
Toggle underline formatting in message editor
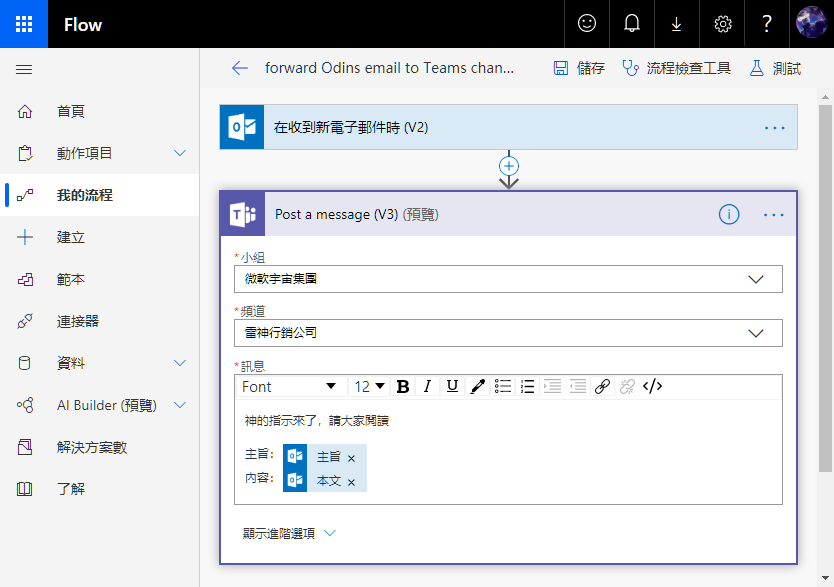452,387
